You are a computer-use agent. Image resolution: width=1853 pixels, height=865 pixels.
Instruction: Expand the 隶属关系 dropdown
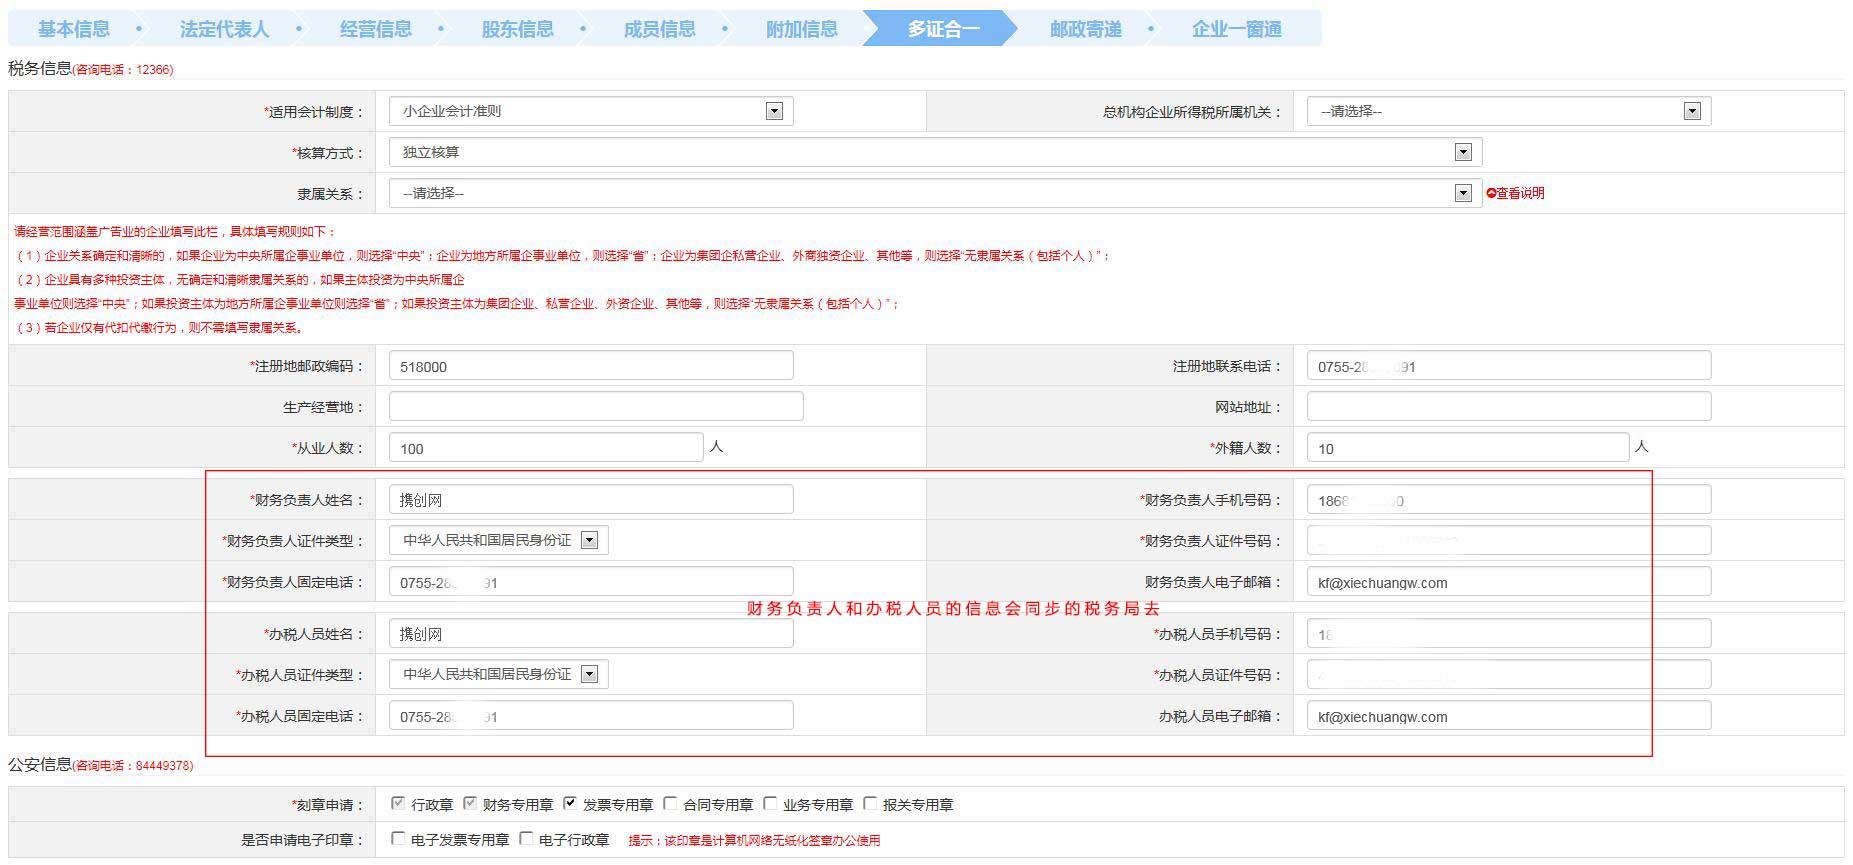tap(1463, 193)
